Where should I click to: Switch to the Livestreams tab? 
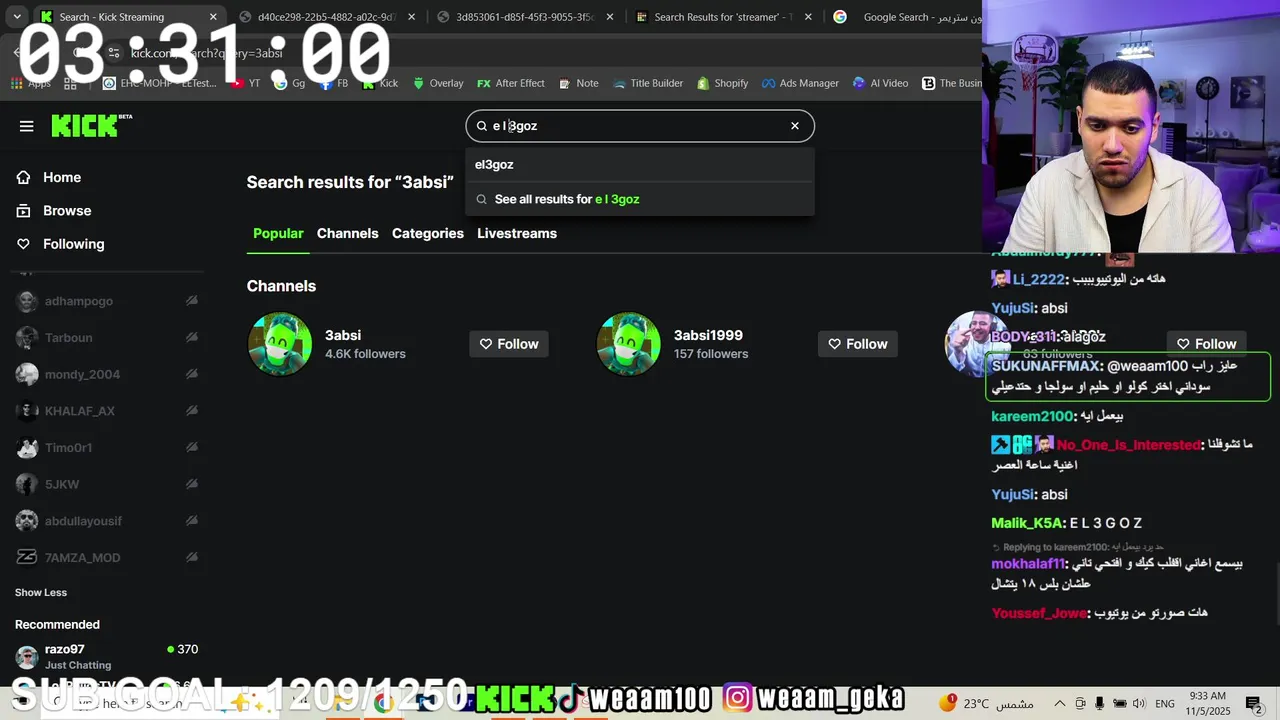pos(517,233)
